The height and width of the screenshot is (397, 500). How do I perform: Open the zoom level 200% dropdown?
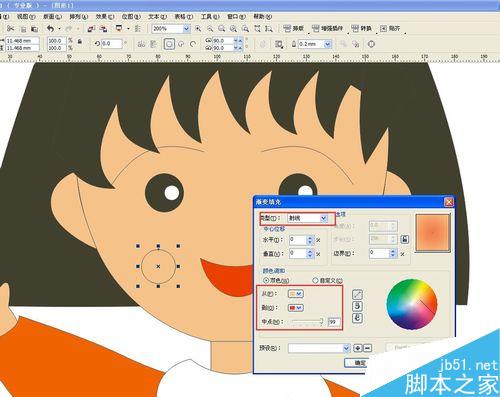click(x=186, y=29)
